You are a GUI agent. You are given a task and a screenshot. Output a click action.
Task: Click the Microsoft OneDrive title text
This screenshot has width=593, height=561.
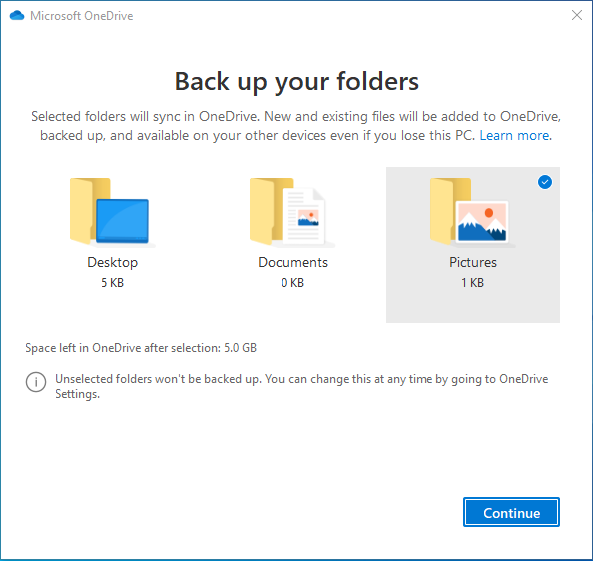click(82, 16)
